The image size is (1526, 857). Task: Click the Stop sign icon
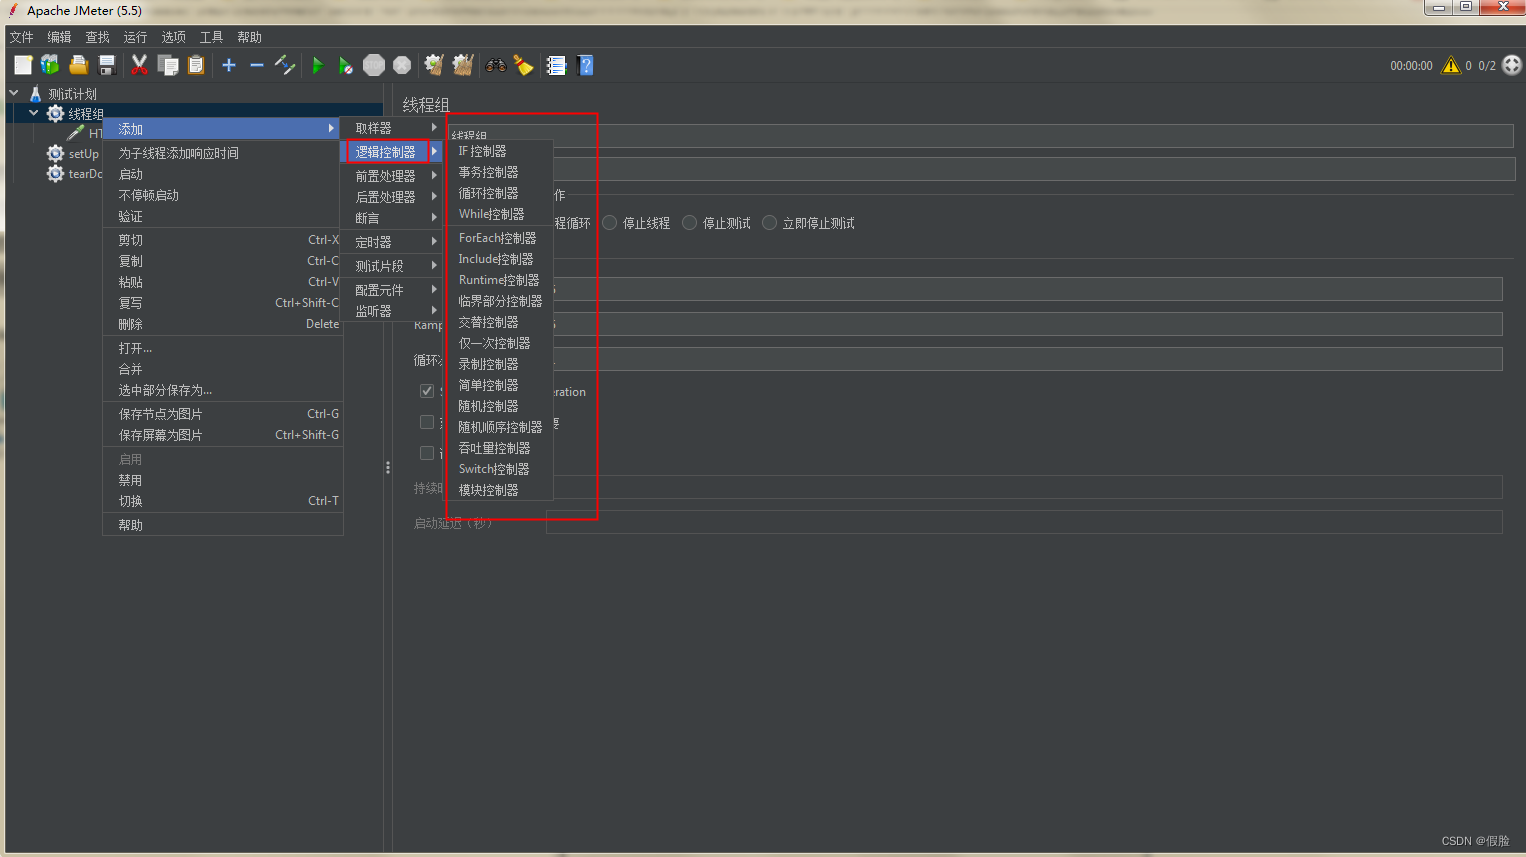pyautogui.click(x=374, y=65)
